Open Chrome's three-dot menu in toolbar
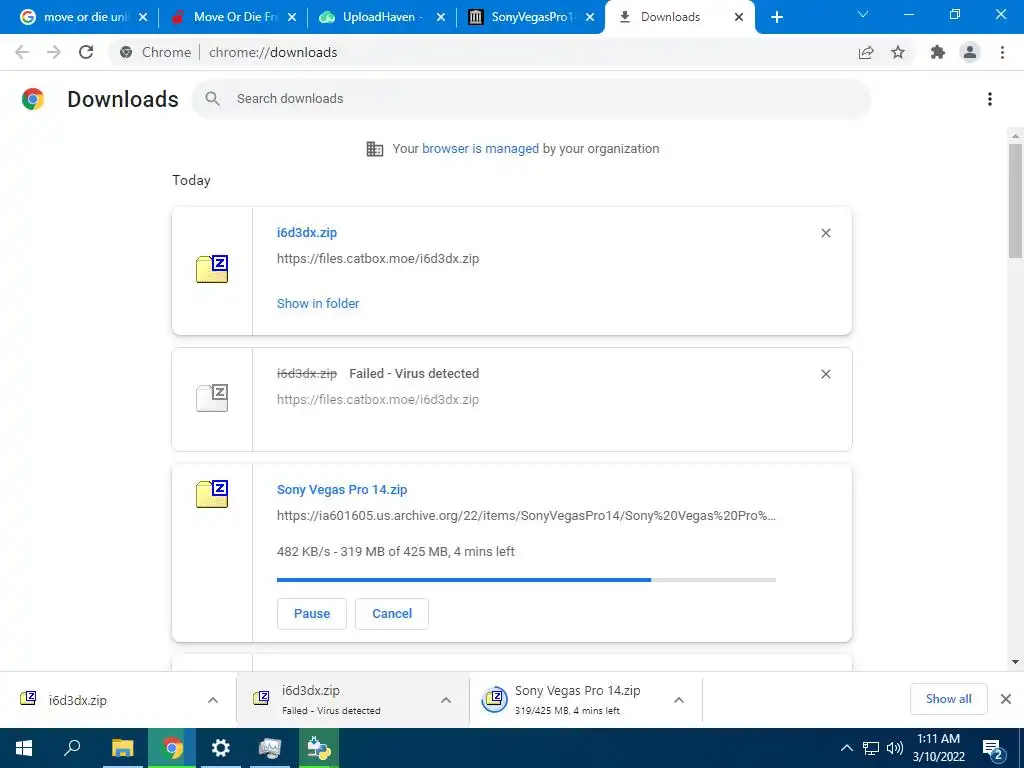Viewport: 1024px width, 768px height. (x=1002, y=52)
